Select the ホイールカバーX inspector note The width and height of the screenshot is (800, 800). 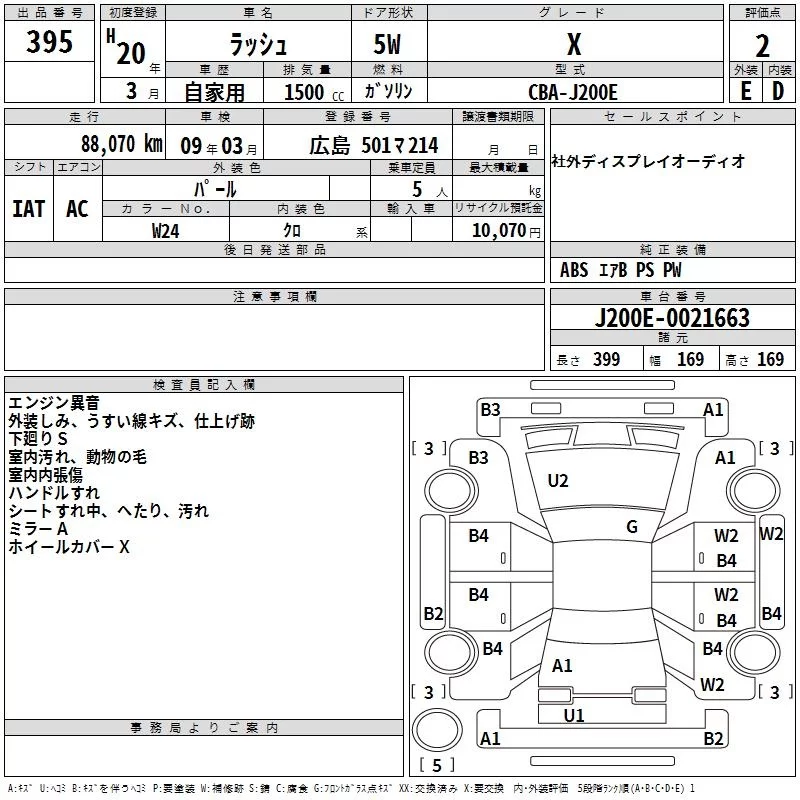point(69,547)
